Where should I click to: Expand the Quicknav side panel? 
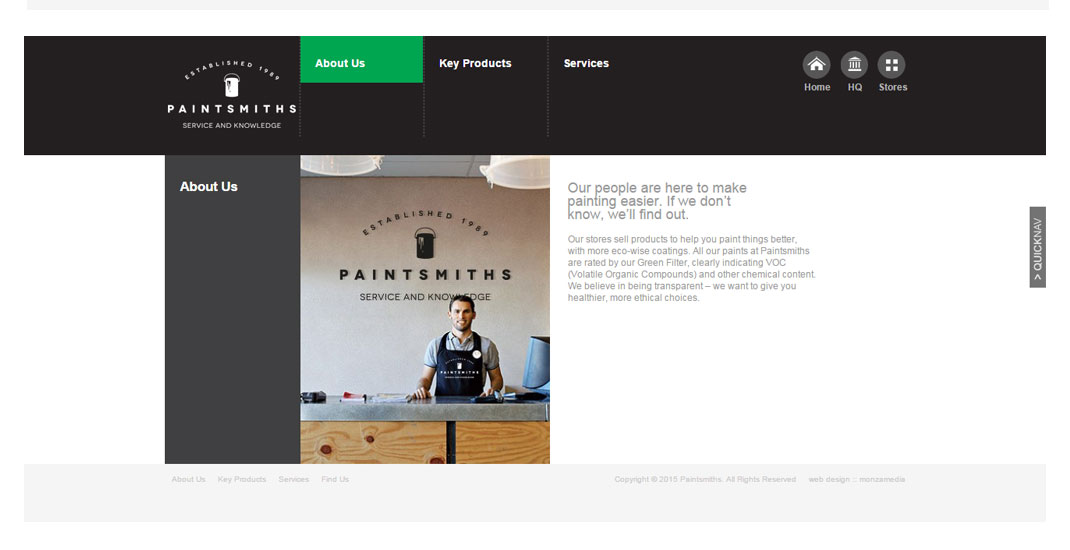point(1037,247)
